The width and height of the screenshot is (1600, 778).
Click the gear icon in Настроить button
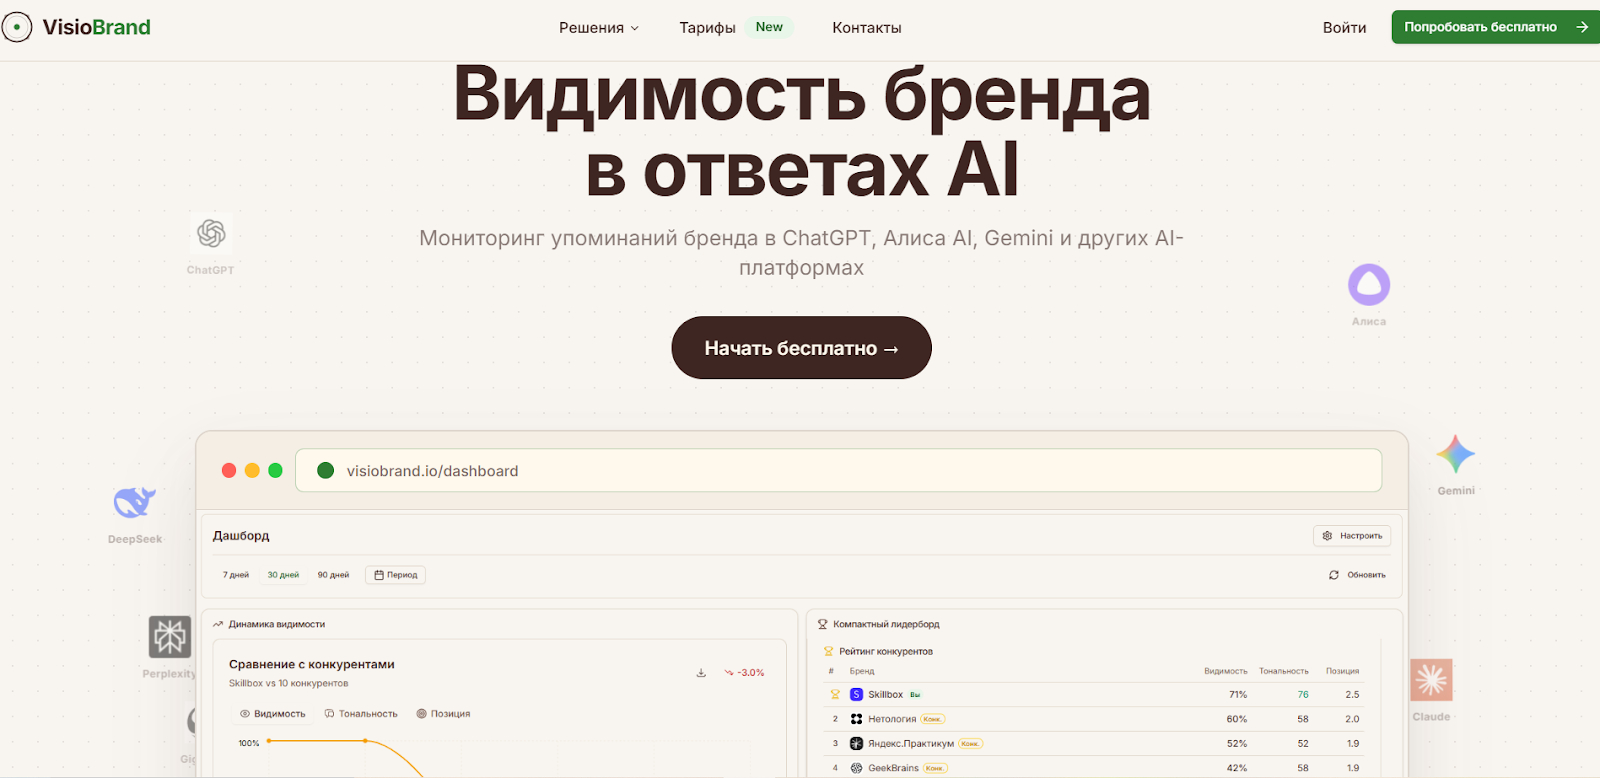(1327, 536)
